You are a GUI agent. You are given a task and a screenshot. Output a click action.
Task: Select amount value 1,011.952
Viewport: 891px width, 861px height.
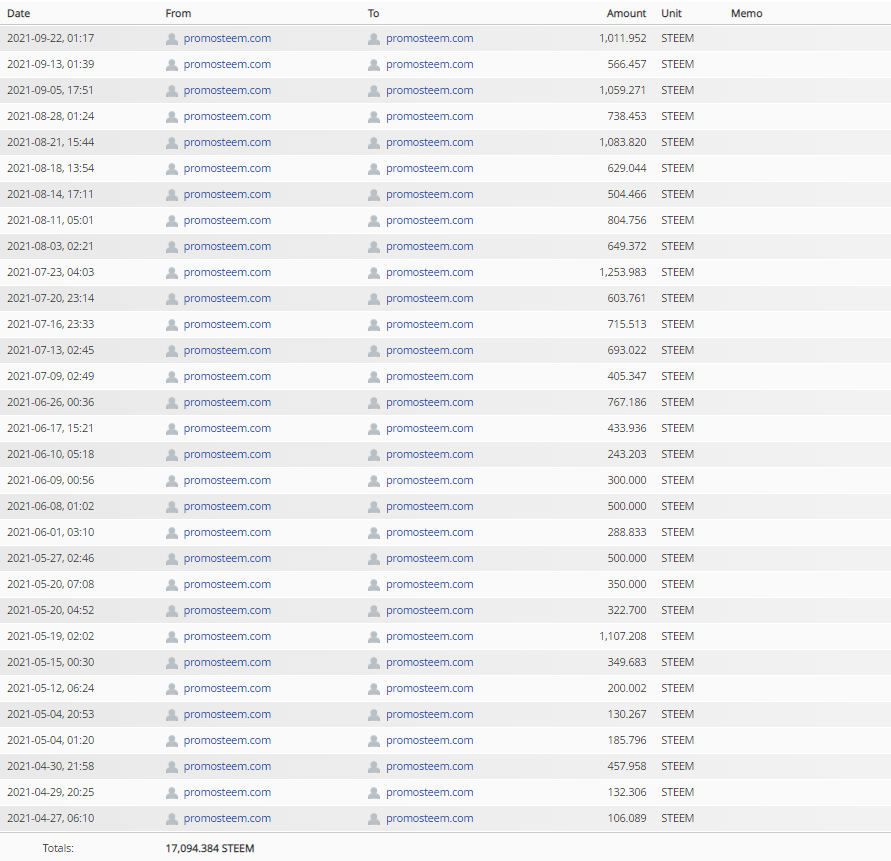point(623,38)
